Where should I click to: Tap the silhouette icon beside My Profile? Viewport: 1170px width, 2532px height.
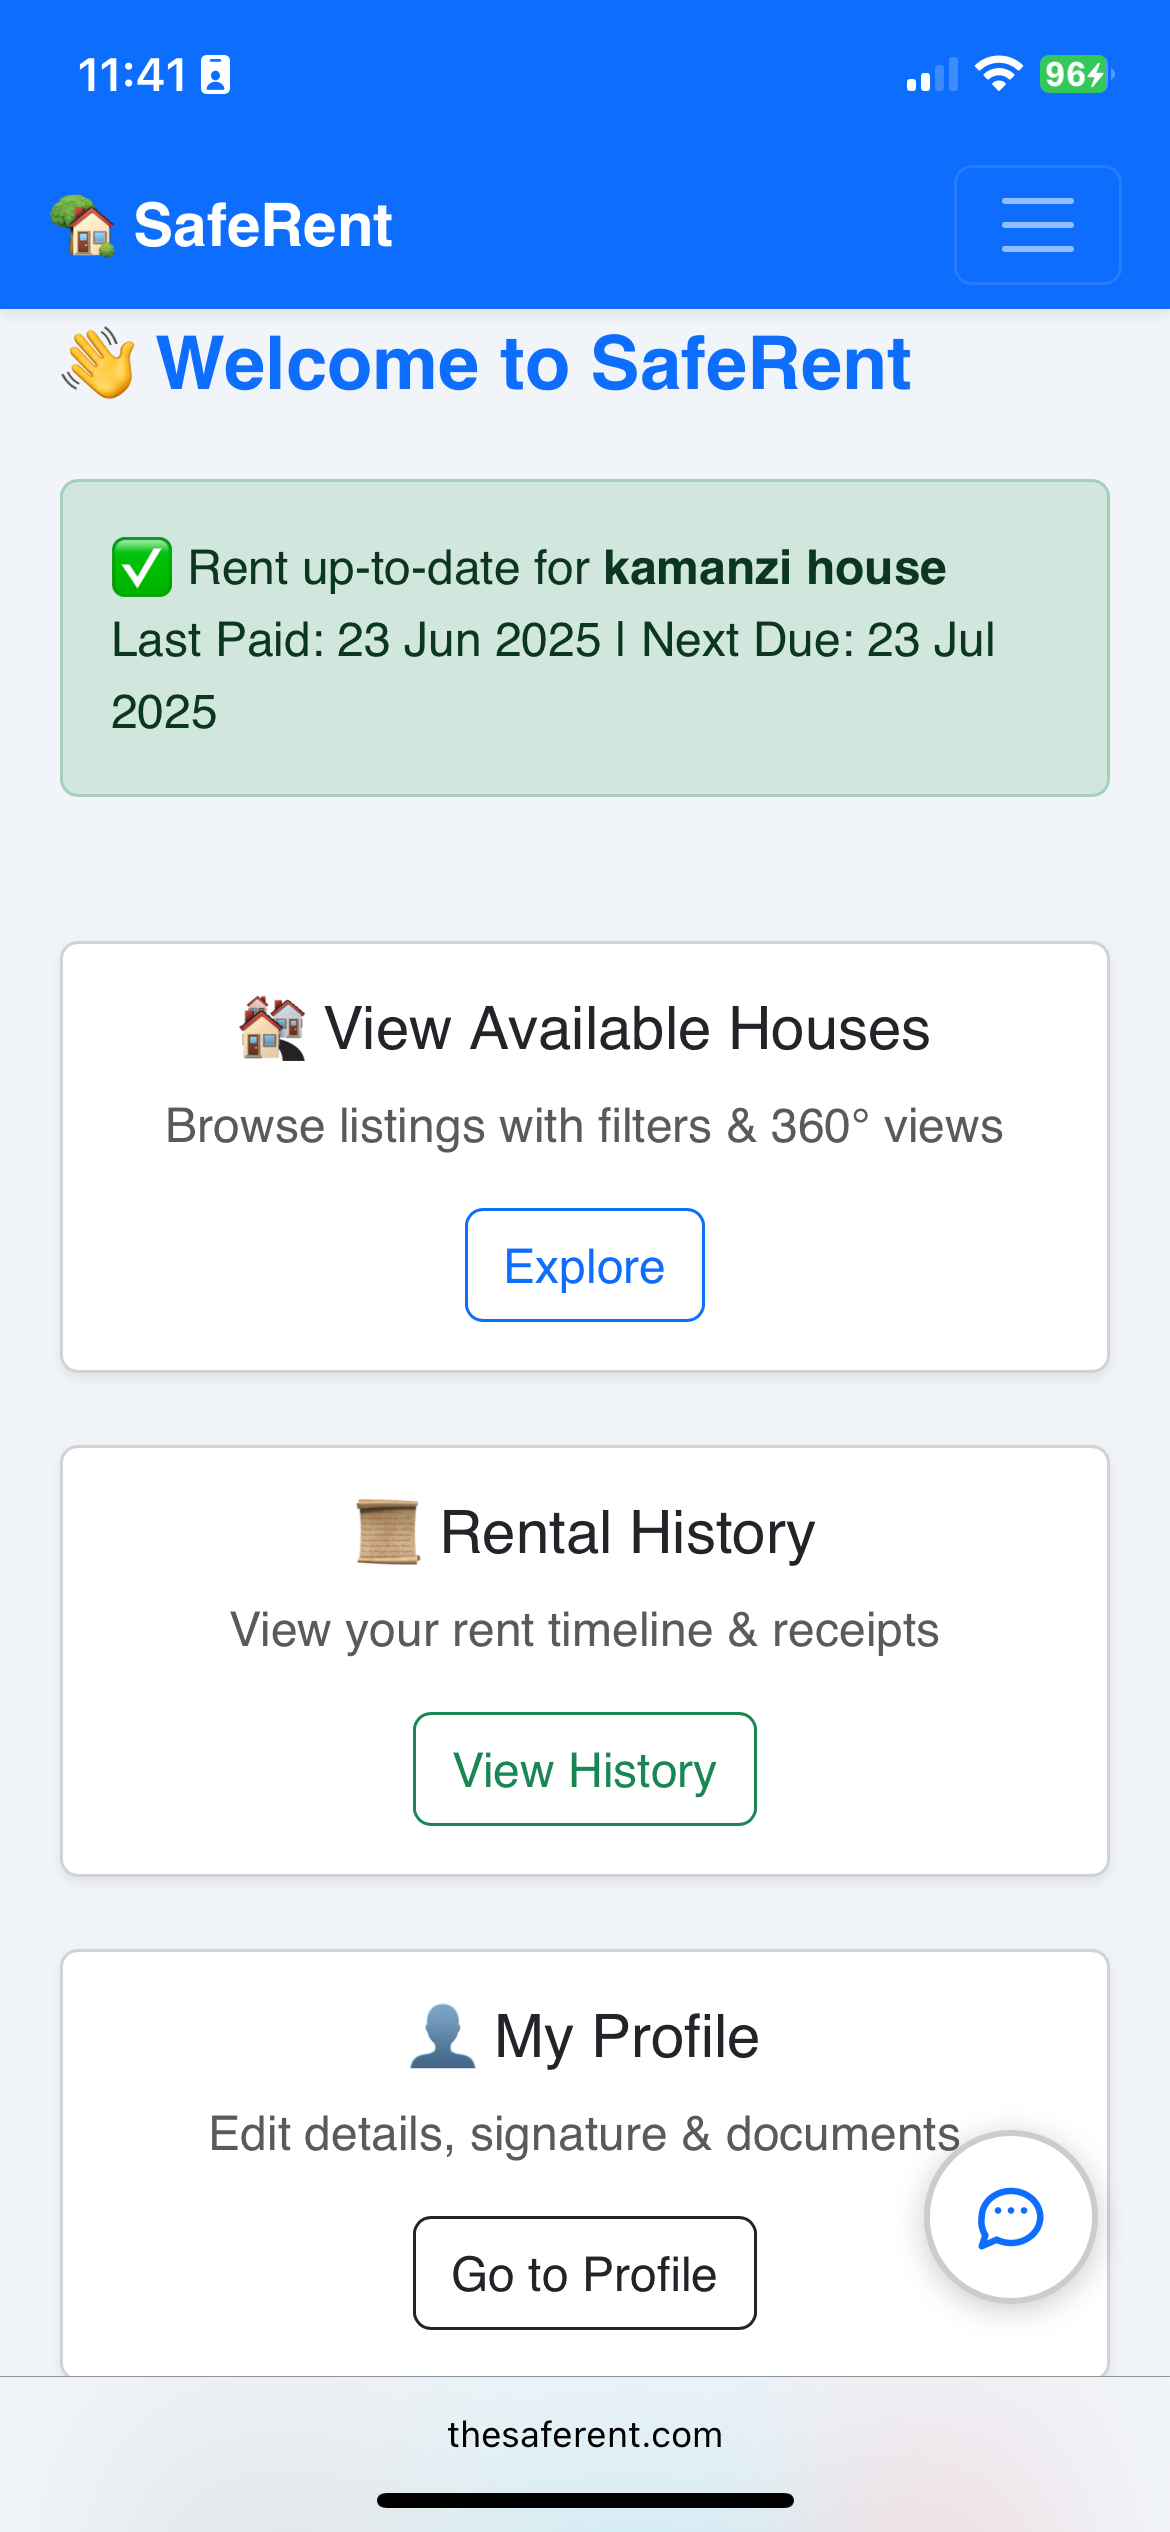click(442, 2036)
